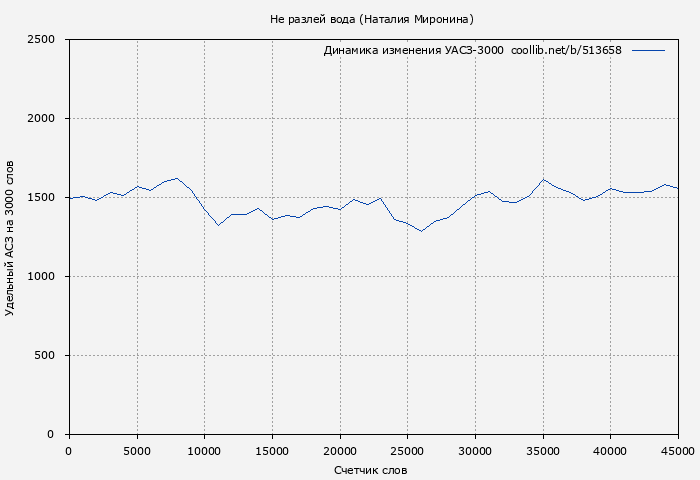Screen dimensions: 700x480
Task: Click the blue legend line sample
Action: click(648, 50)
